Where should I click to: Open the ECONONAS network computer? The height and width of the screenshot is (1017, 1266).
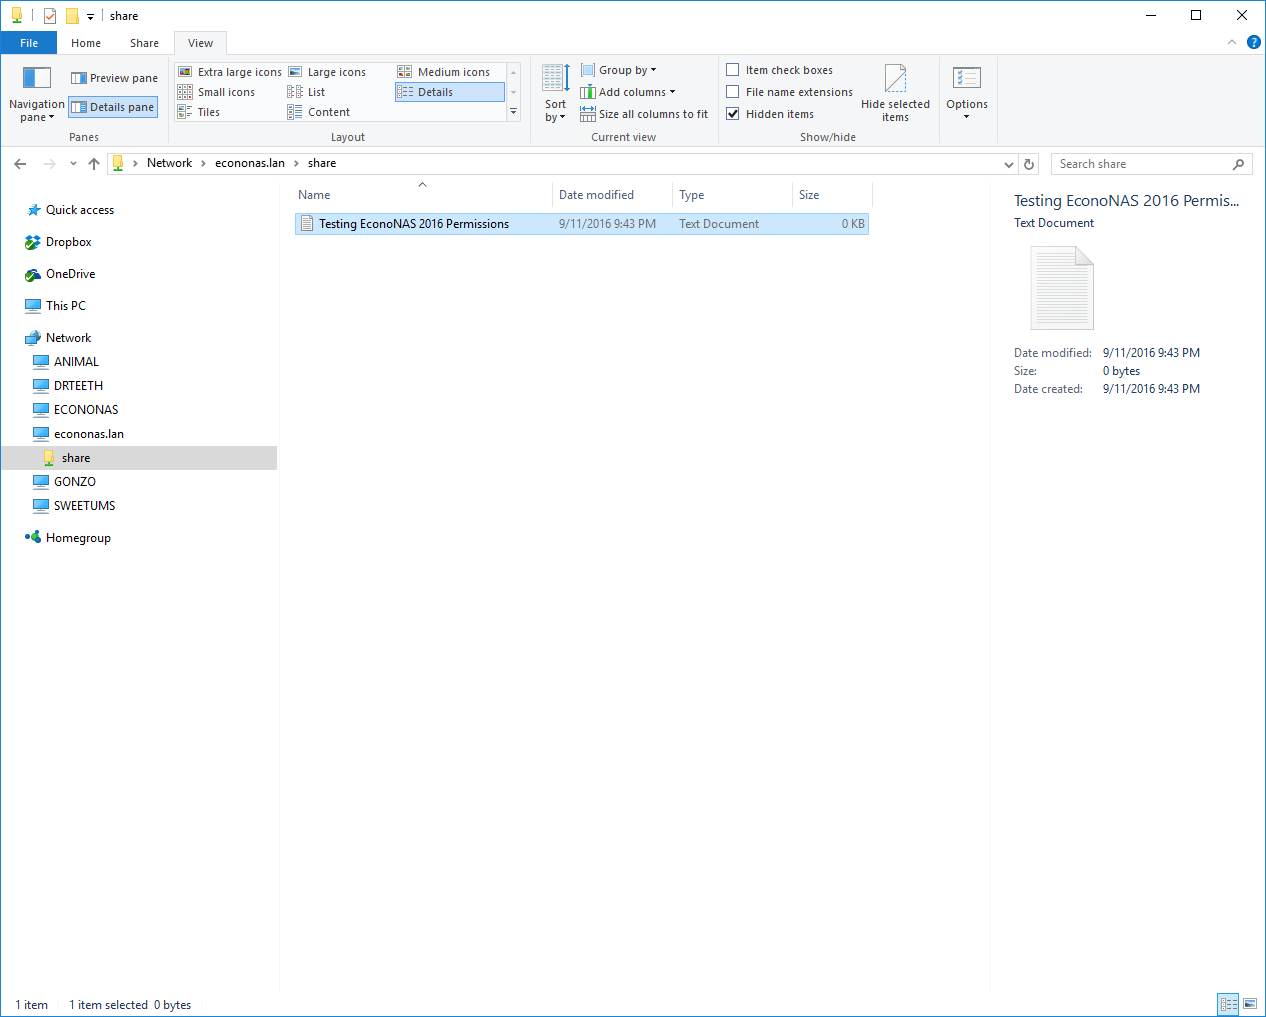86,410
